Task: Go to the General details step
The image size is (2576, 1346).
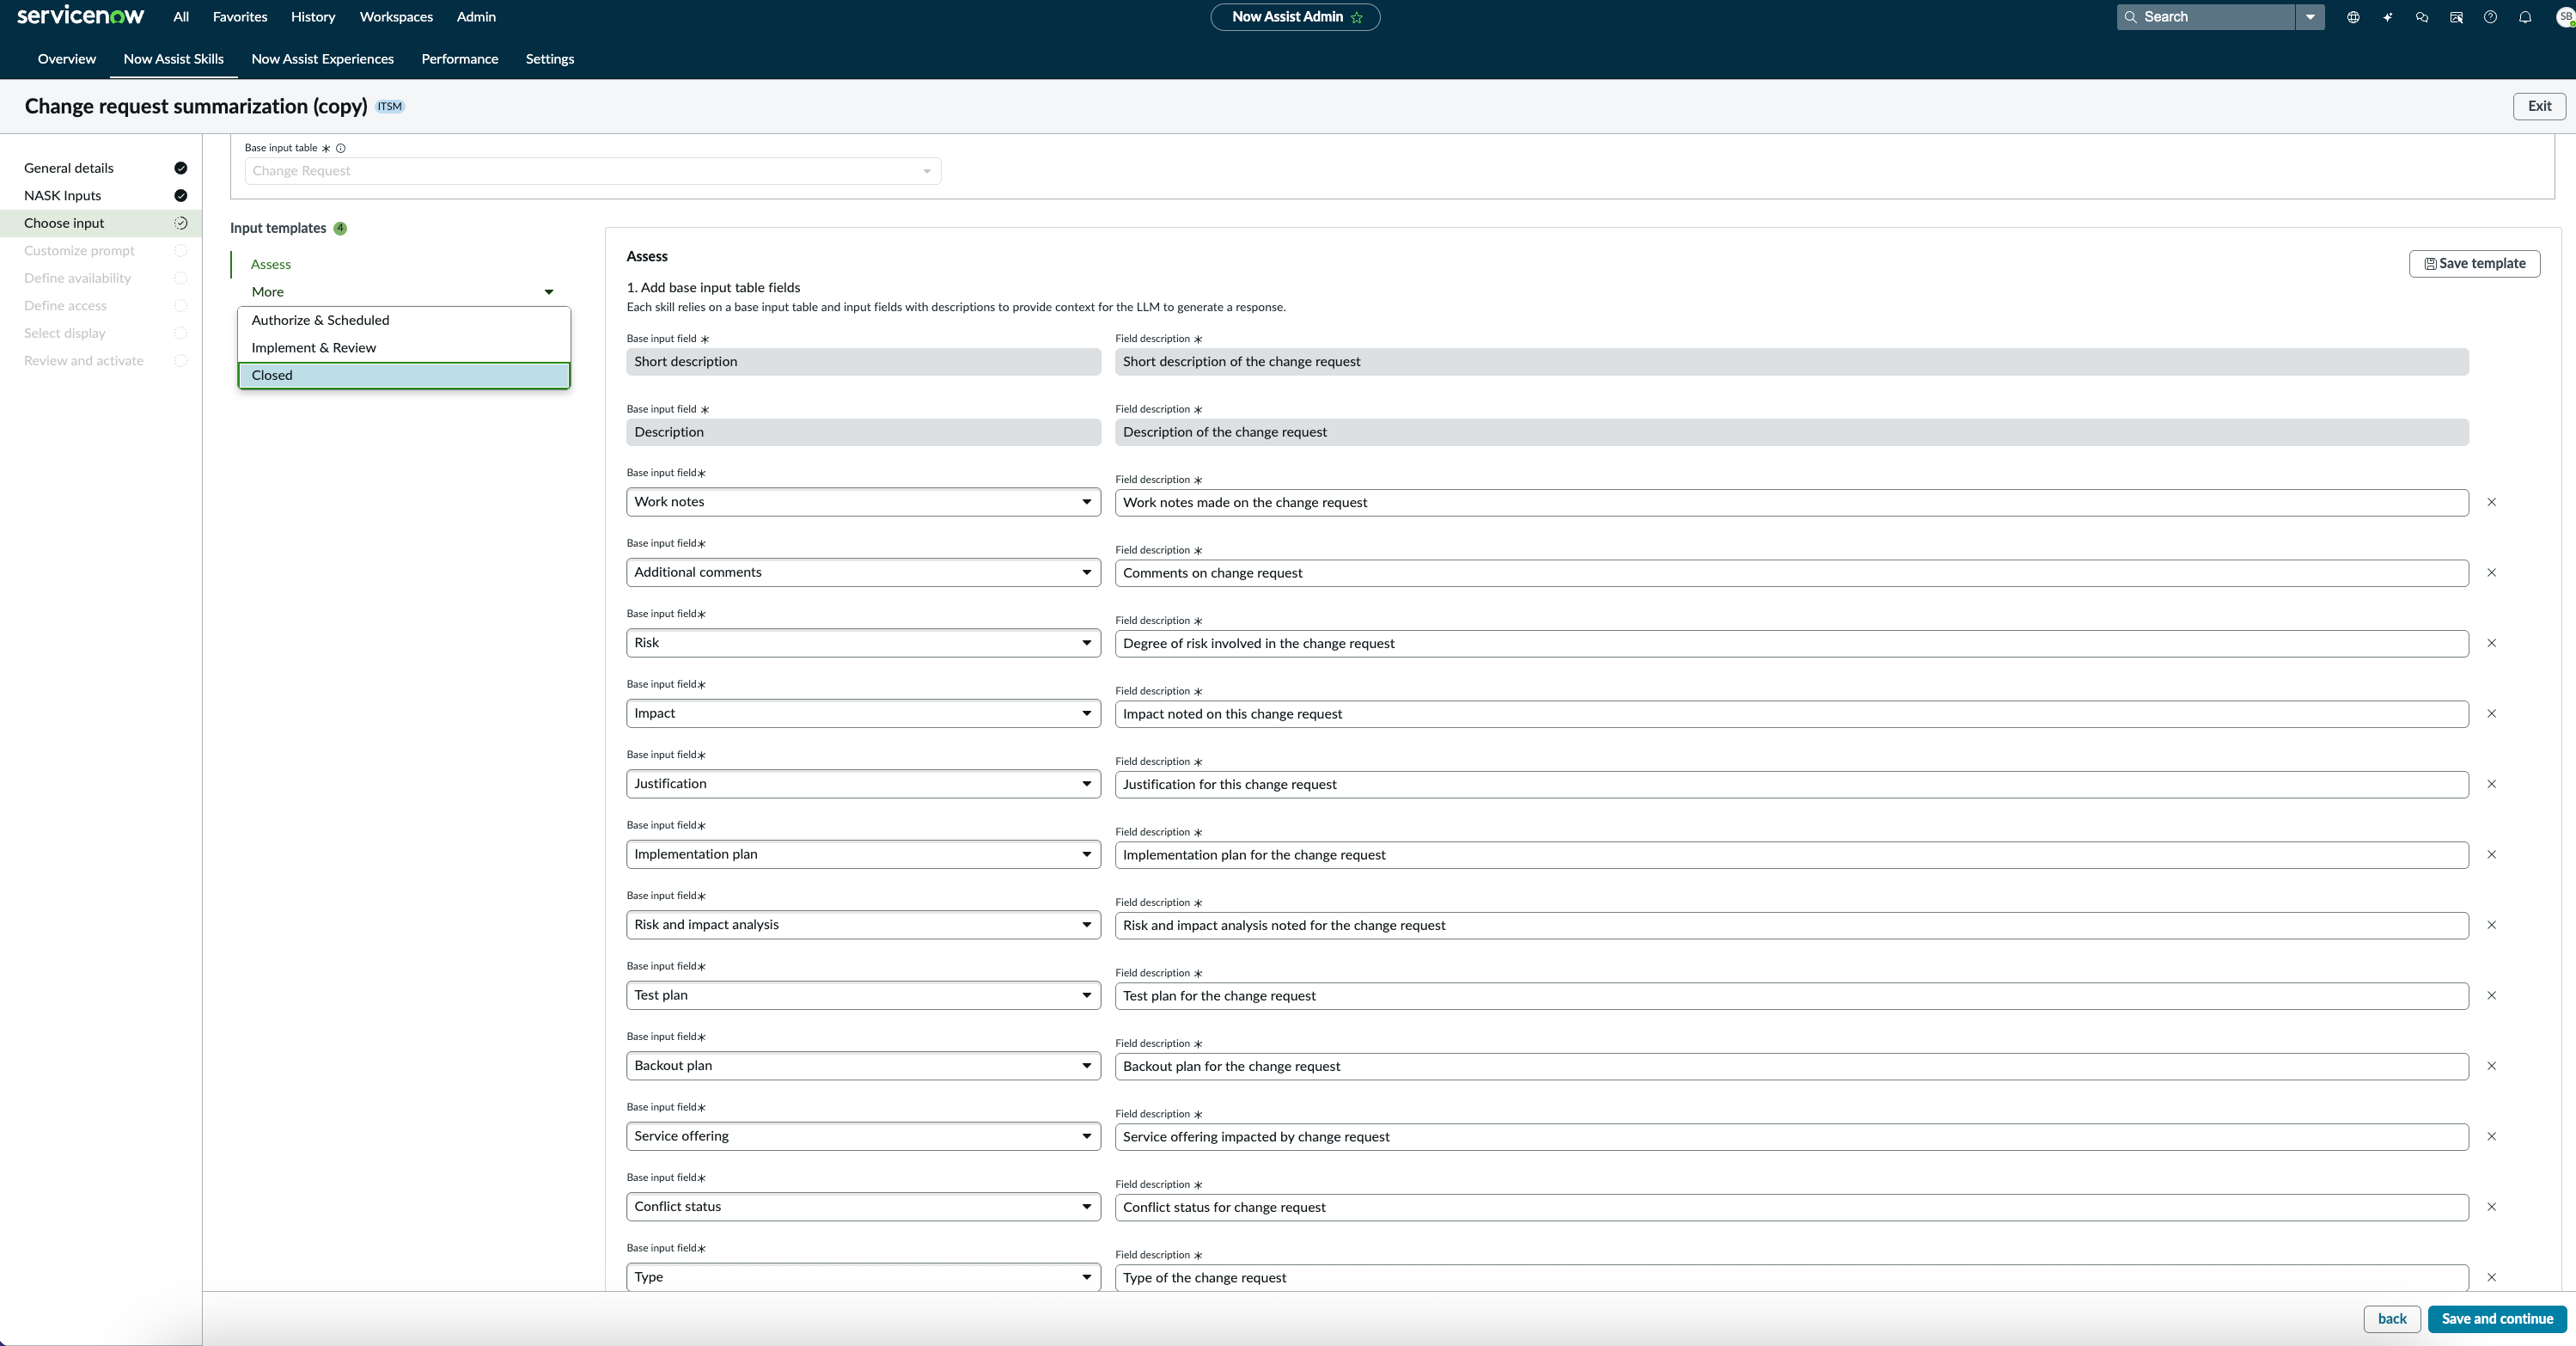Action: point(69,168)
